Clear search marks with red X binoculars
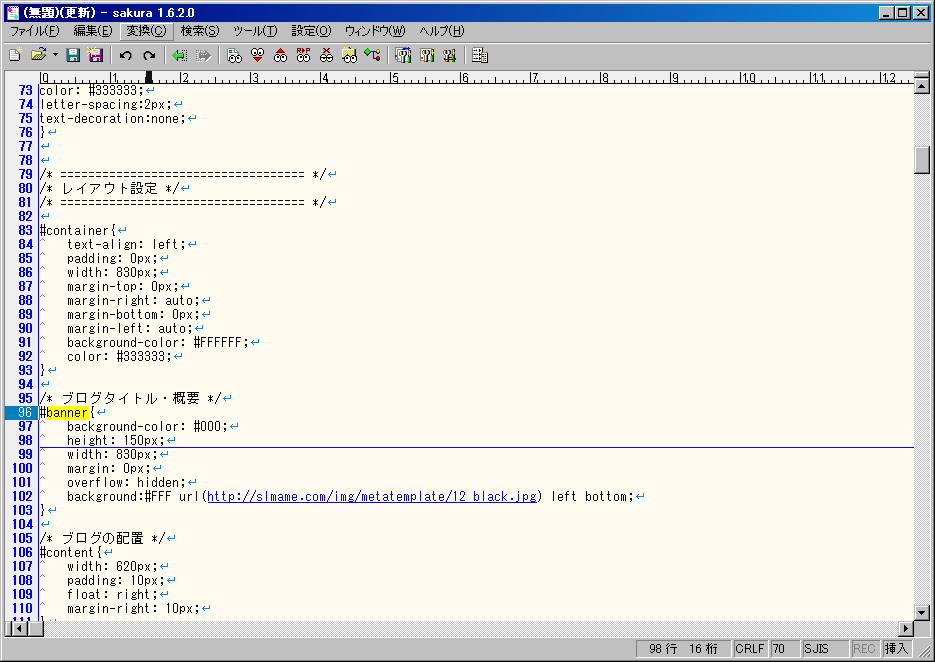 click(x=326, y=55)
